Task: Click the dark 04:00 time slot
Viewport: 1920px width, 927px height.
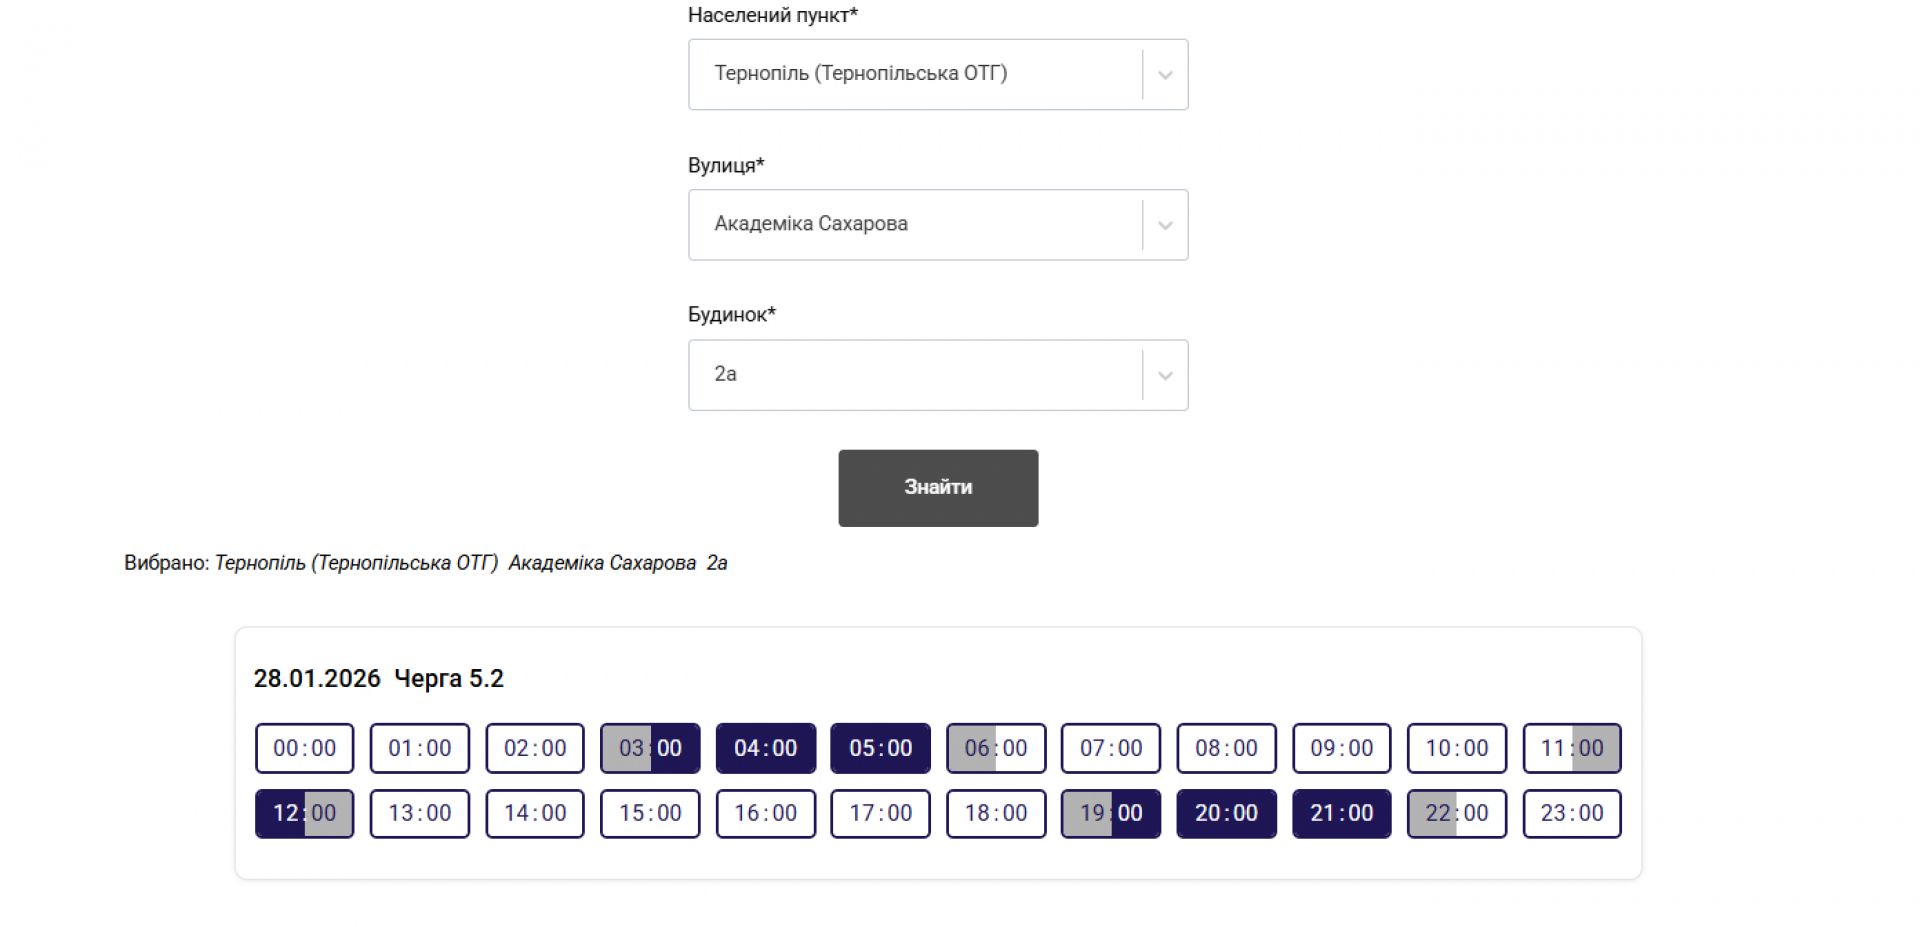Action: pos(766,748)
